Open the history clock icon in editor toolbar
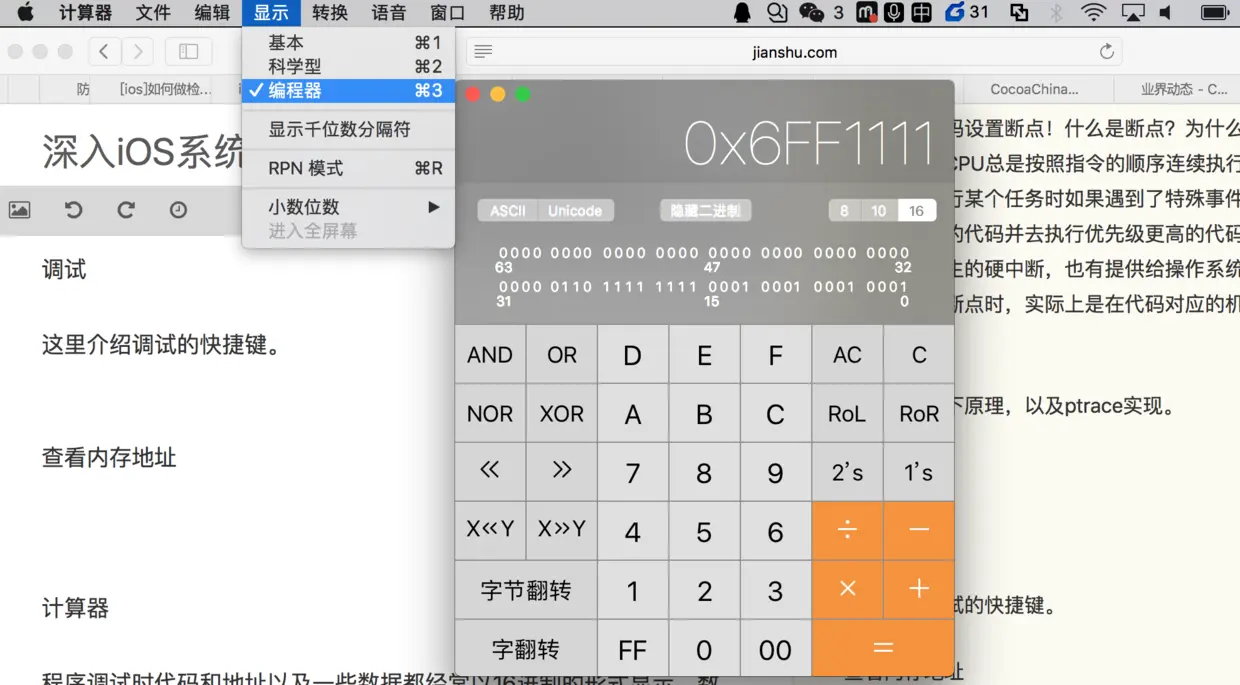This screenshot has height=685, width=1240. pos(178,210)
